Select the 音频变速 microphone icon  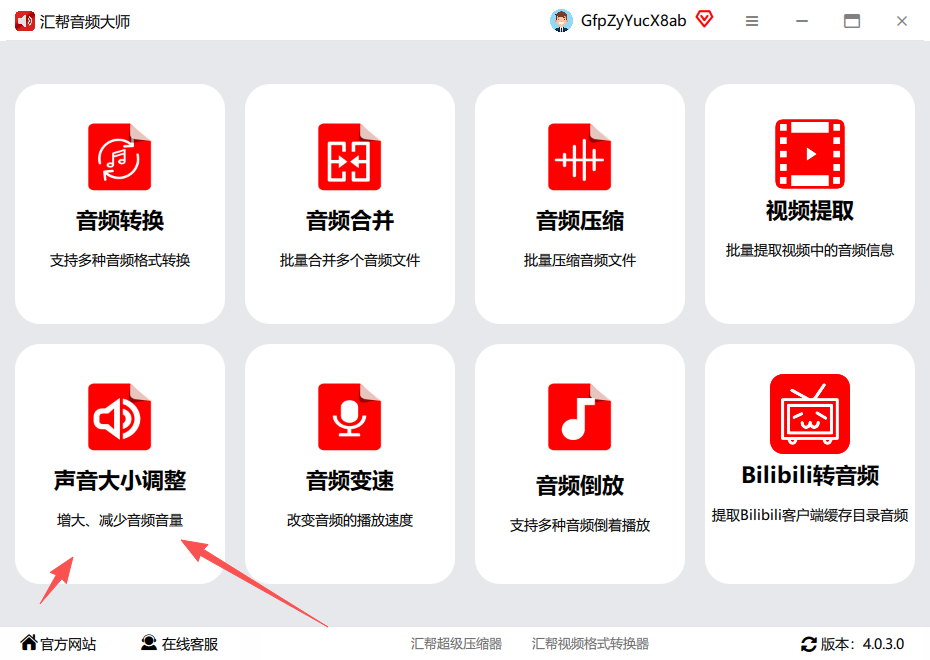click(349, 416)
